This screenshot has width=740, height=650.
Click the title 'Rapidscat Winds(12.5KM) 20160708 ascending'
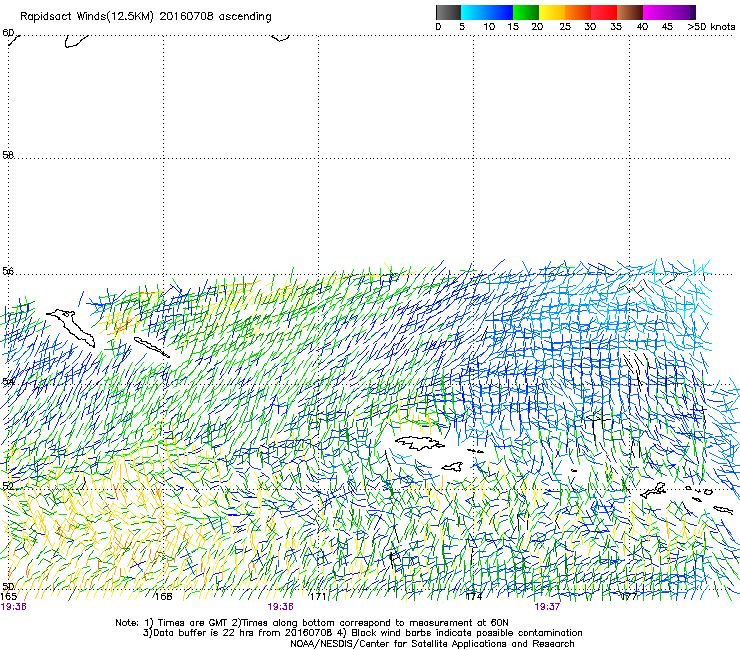point(146,17)
